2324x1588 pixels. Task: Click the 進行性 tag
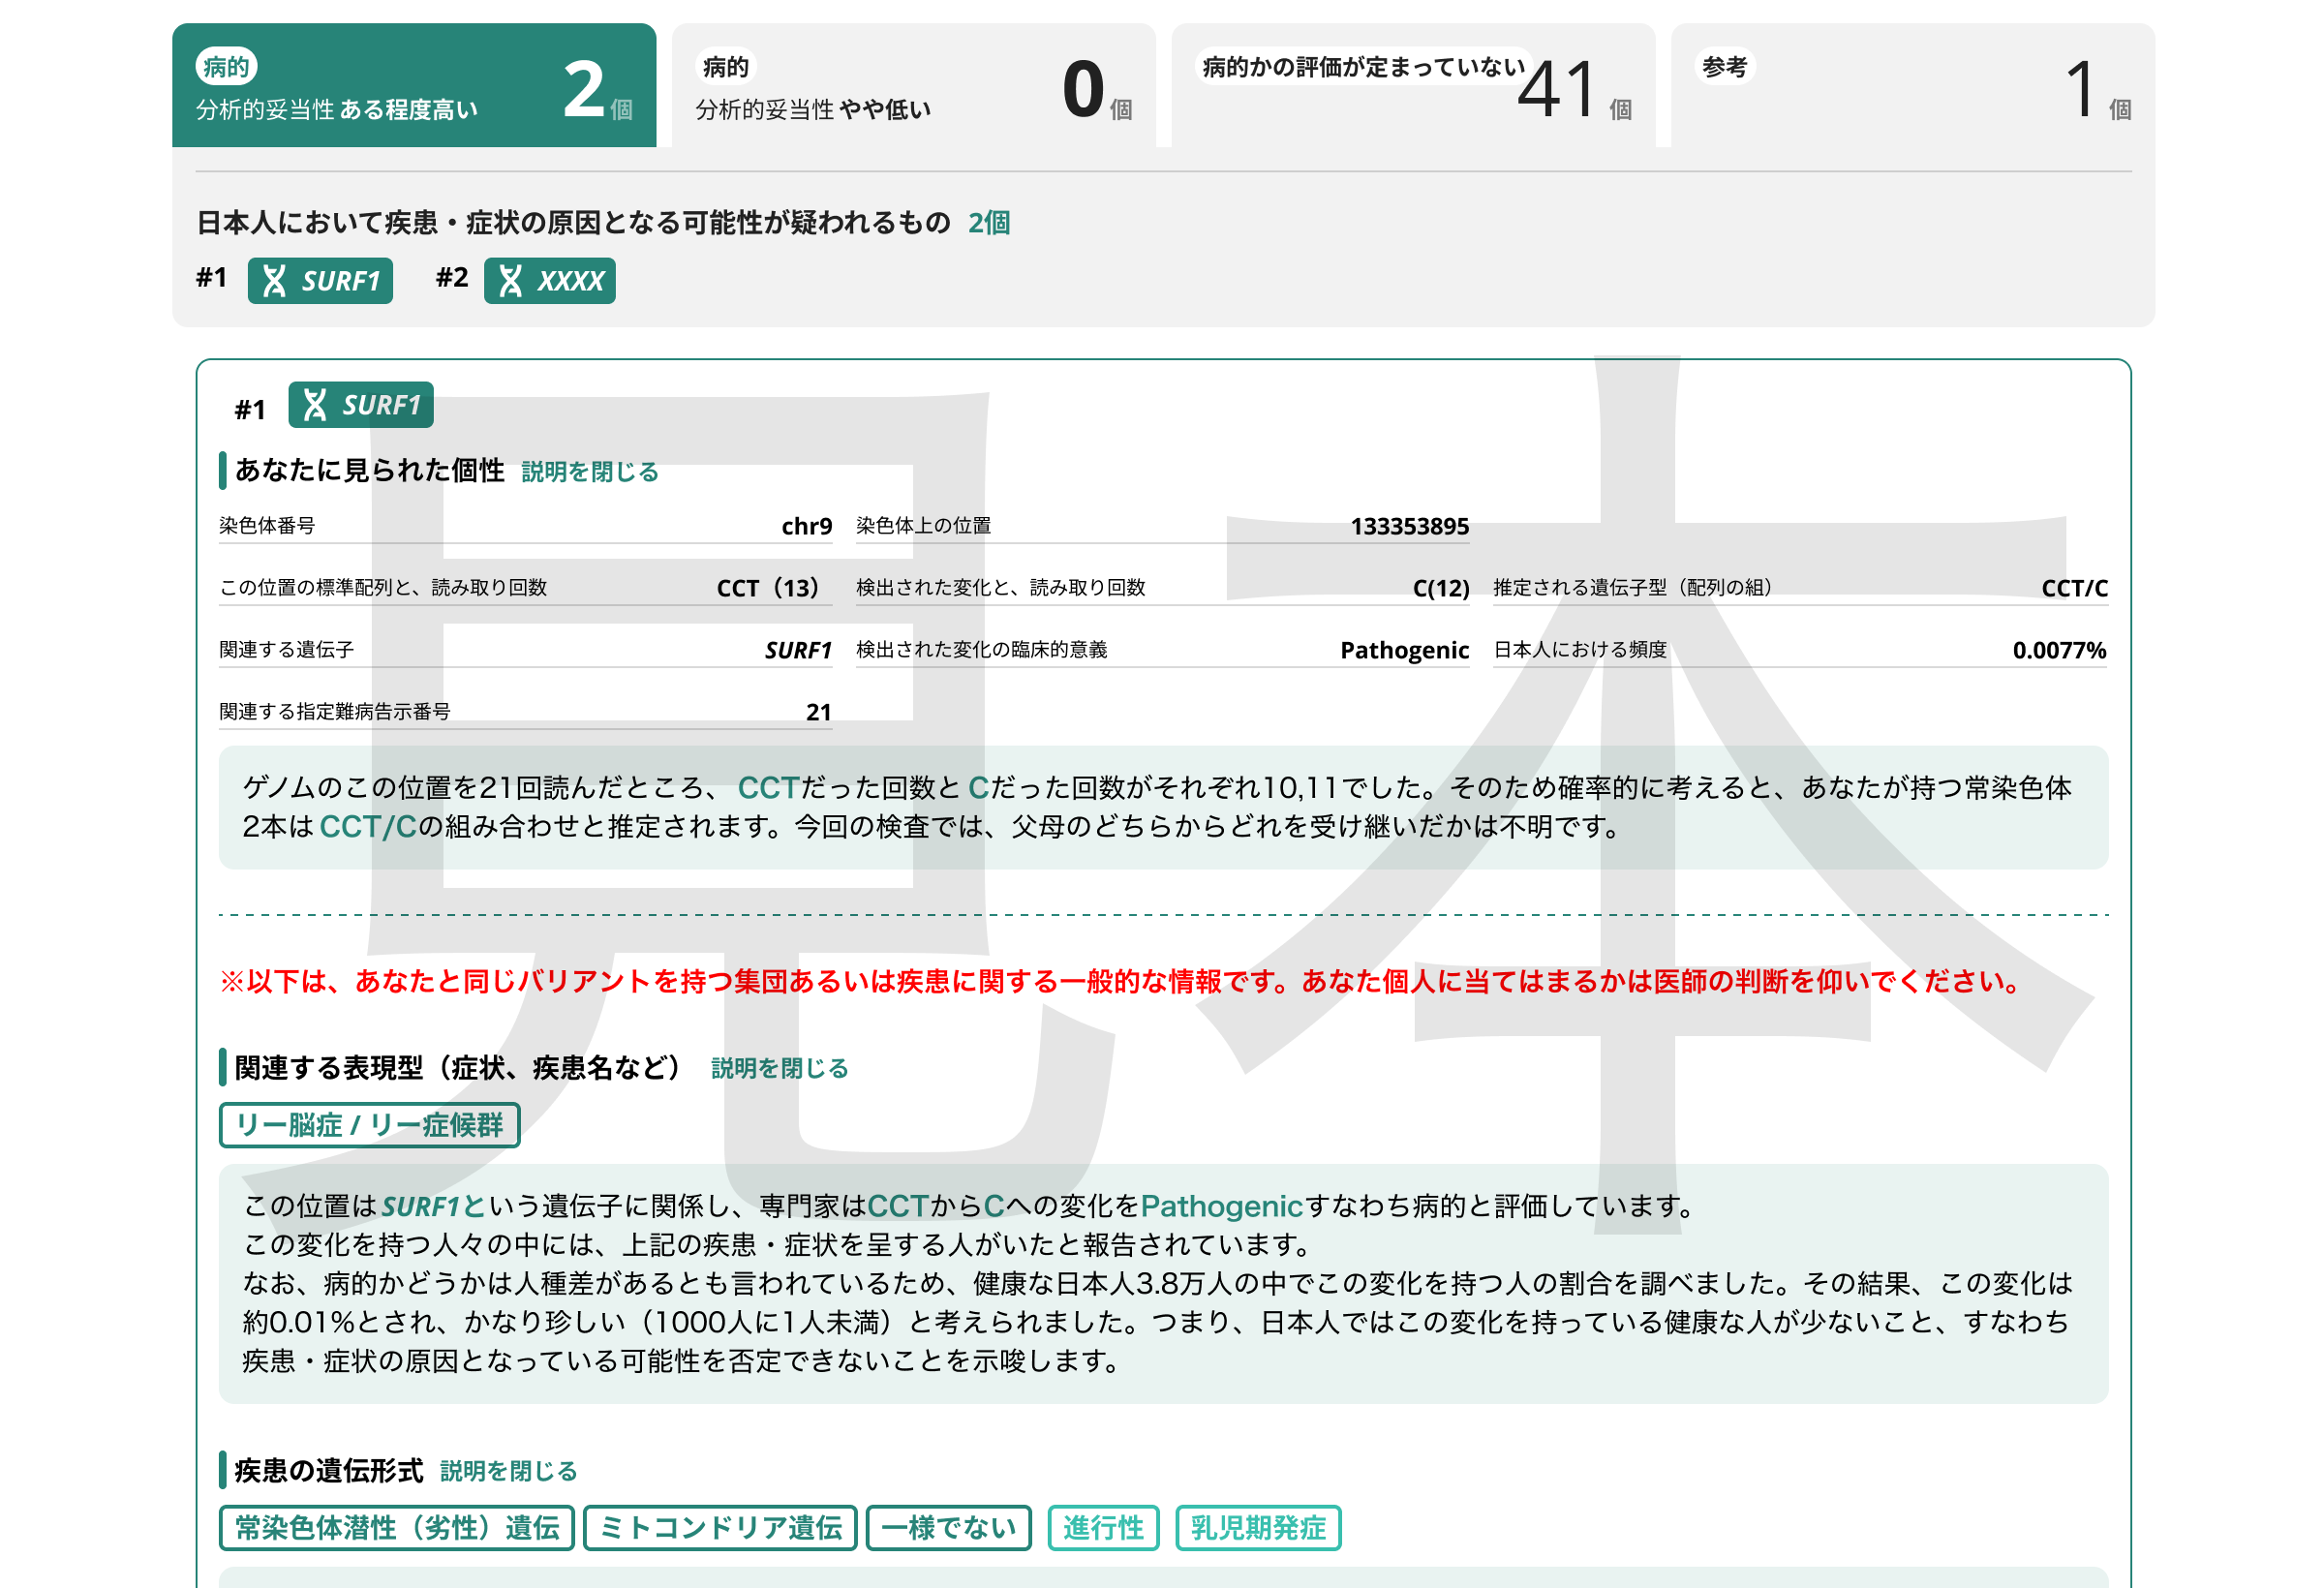[x=1102, y=1527]
